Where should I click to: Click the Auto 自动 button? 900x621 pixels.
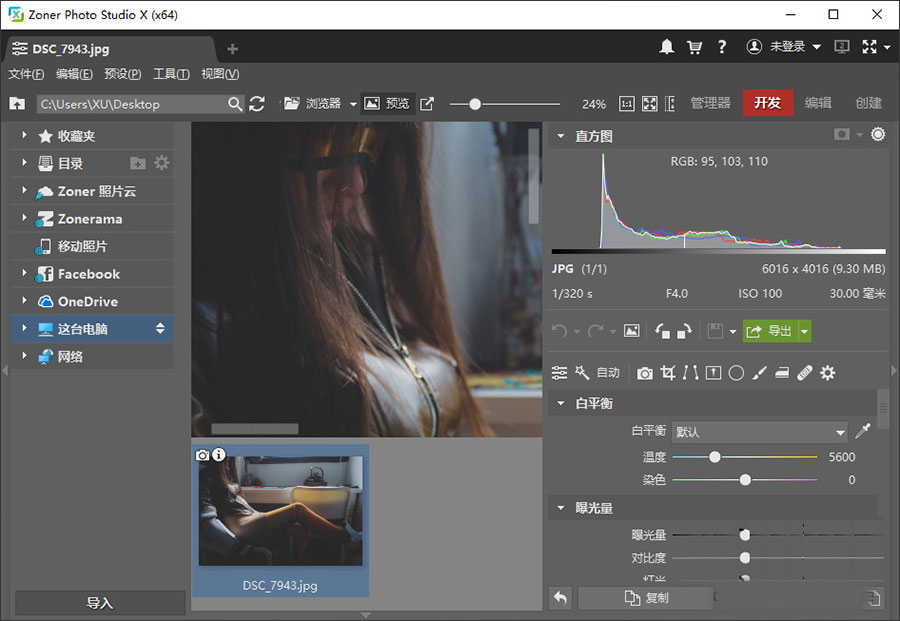coord(608,373)
